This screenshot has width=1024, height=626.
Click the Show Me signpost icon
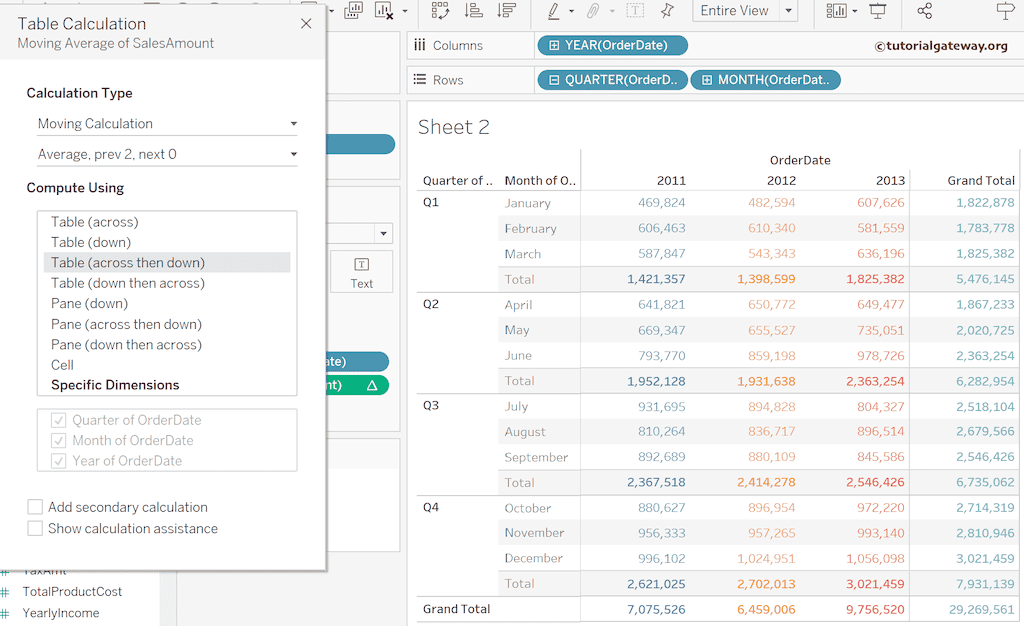[x=1005, y=10]
